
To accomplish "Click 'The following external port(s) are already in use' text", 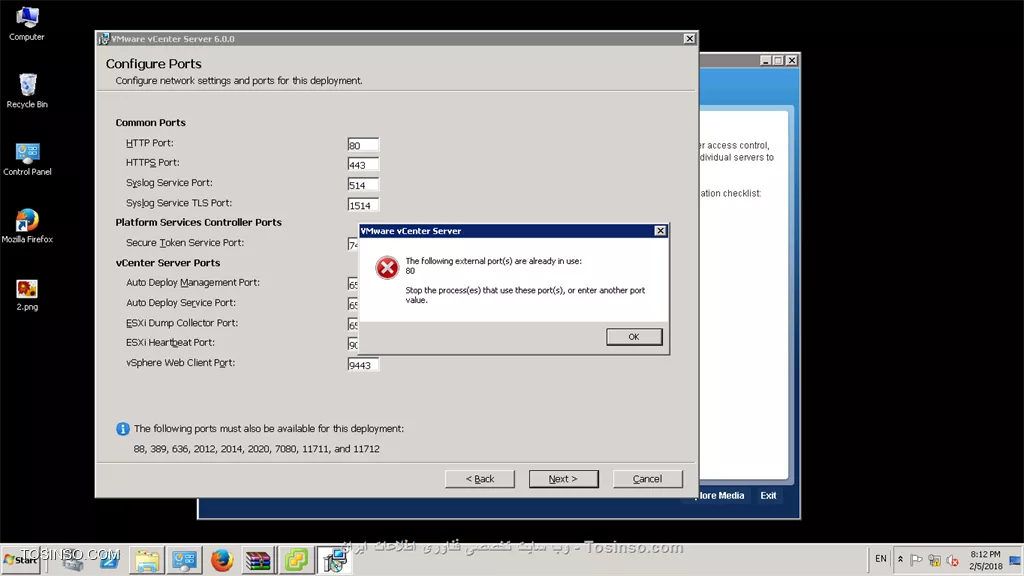I will tap(493, 261).
